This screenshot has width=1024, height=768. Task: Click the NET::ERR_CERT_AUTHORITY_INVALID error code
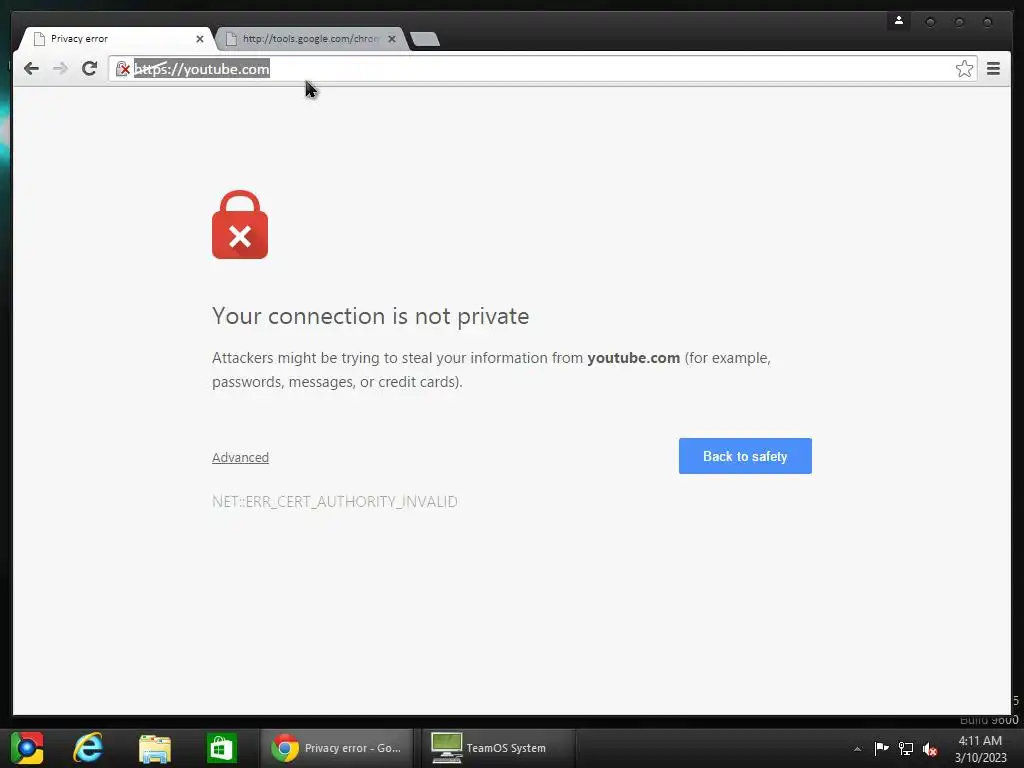point(334,502)
